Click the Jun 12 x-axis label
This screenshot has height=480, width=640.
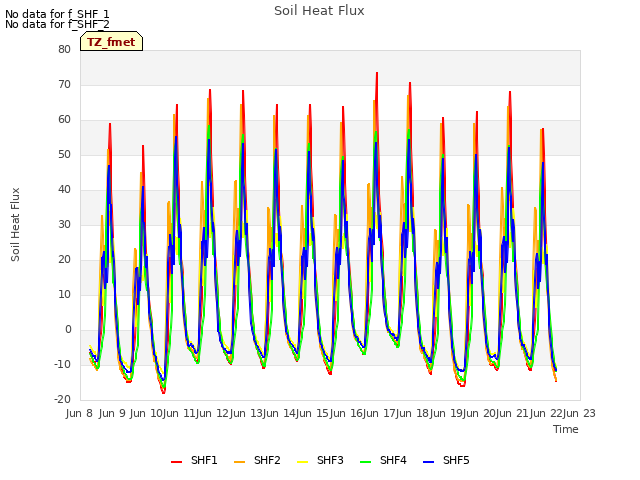click(x=212, y=413)
